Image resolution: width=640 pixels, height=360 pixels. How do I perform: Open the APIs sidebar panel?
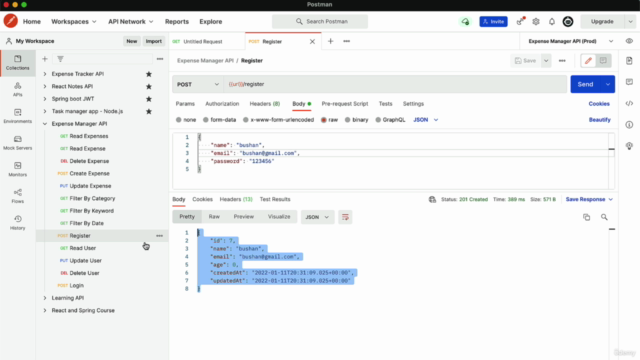18,89
